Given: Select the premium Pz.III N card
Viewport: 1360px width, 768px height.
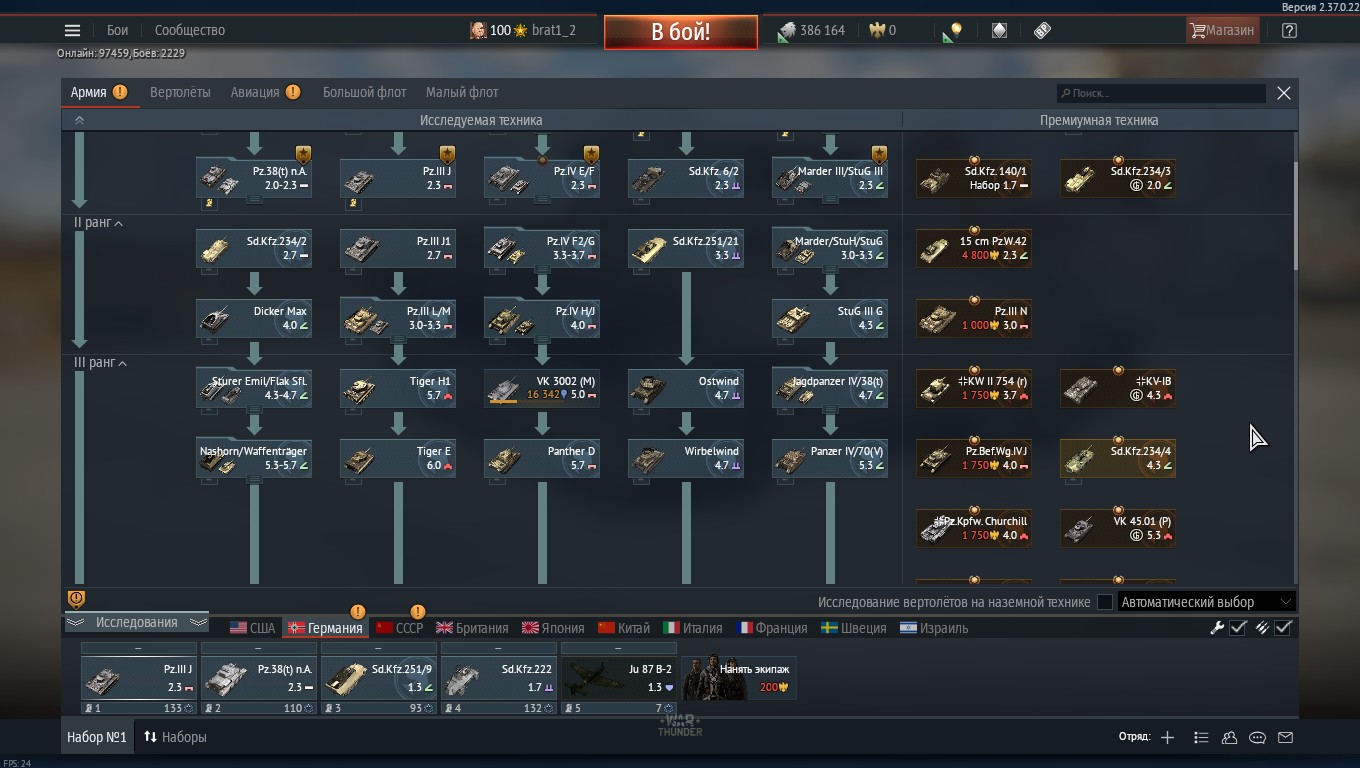Looking at the screenshot, I should click(974, 318).
